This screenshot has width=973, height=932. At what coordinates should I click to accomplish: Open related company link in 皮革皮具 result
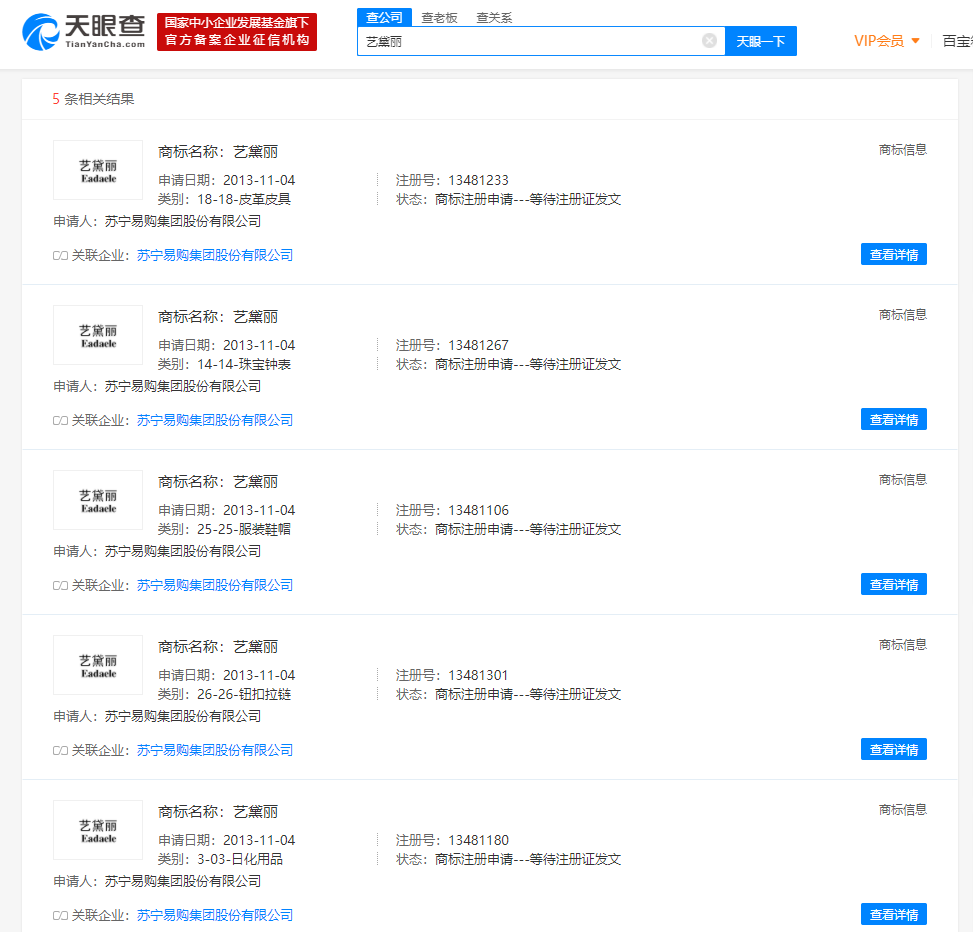[x=215, y=255]
